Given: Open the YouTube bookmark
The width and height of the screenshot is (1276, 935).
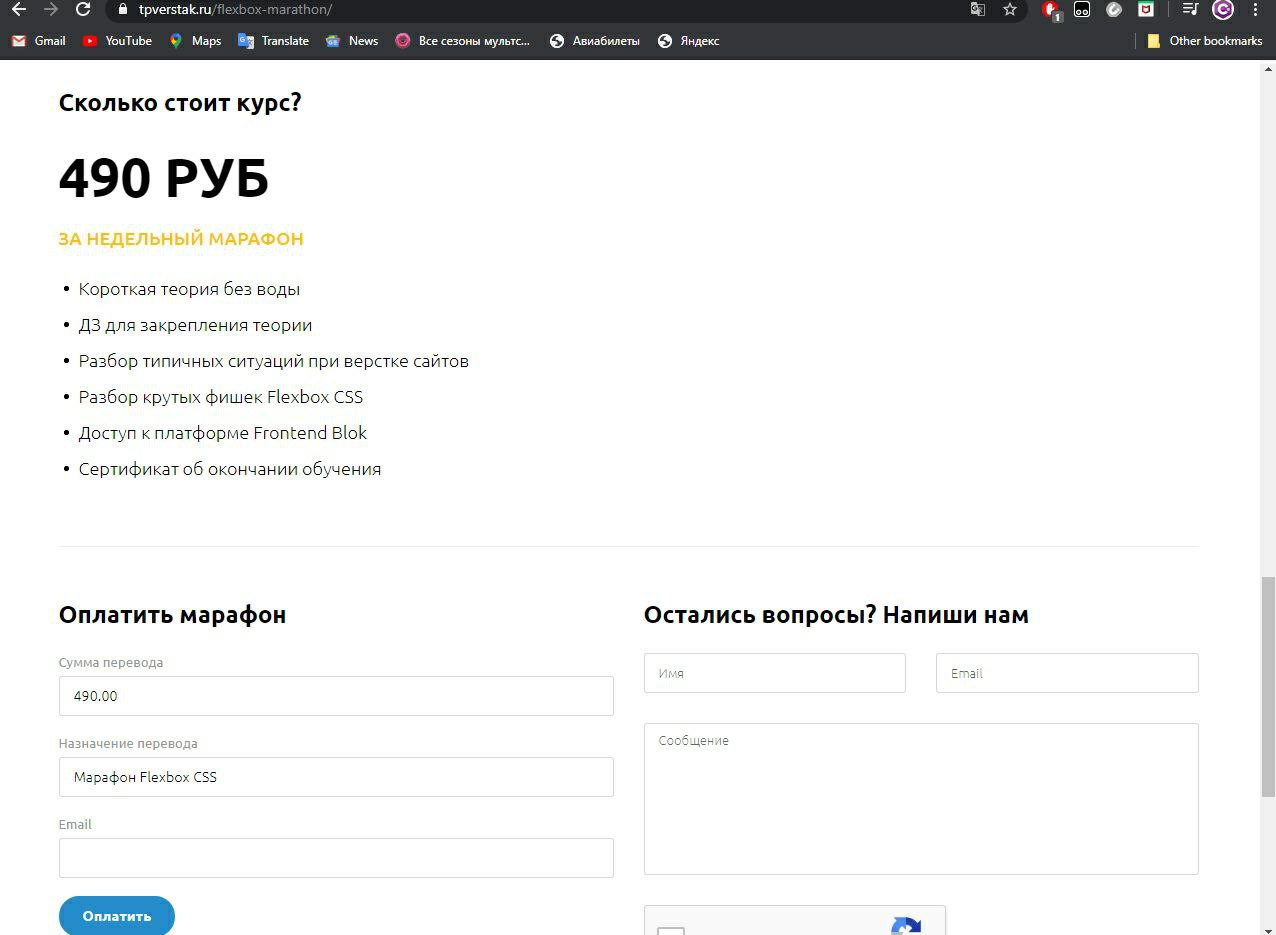Looking at the screenshot, I should tap(117, 41).
